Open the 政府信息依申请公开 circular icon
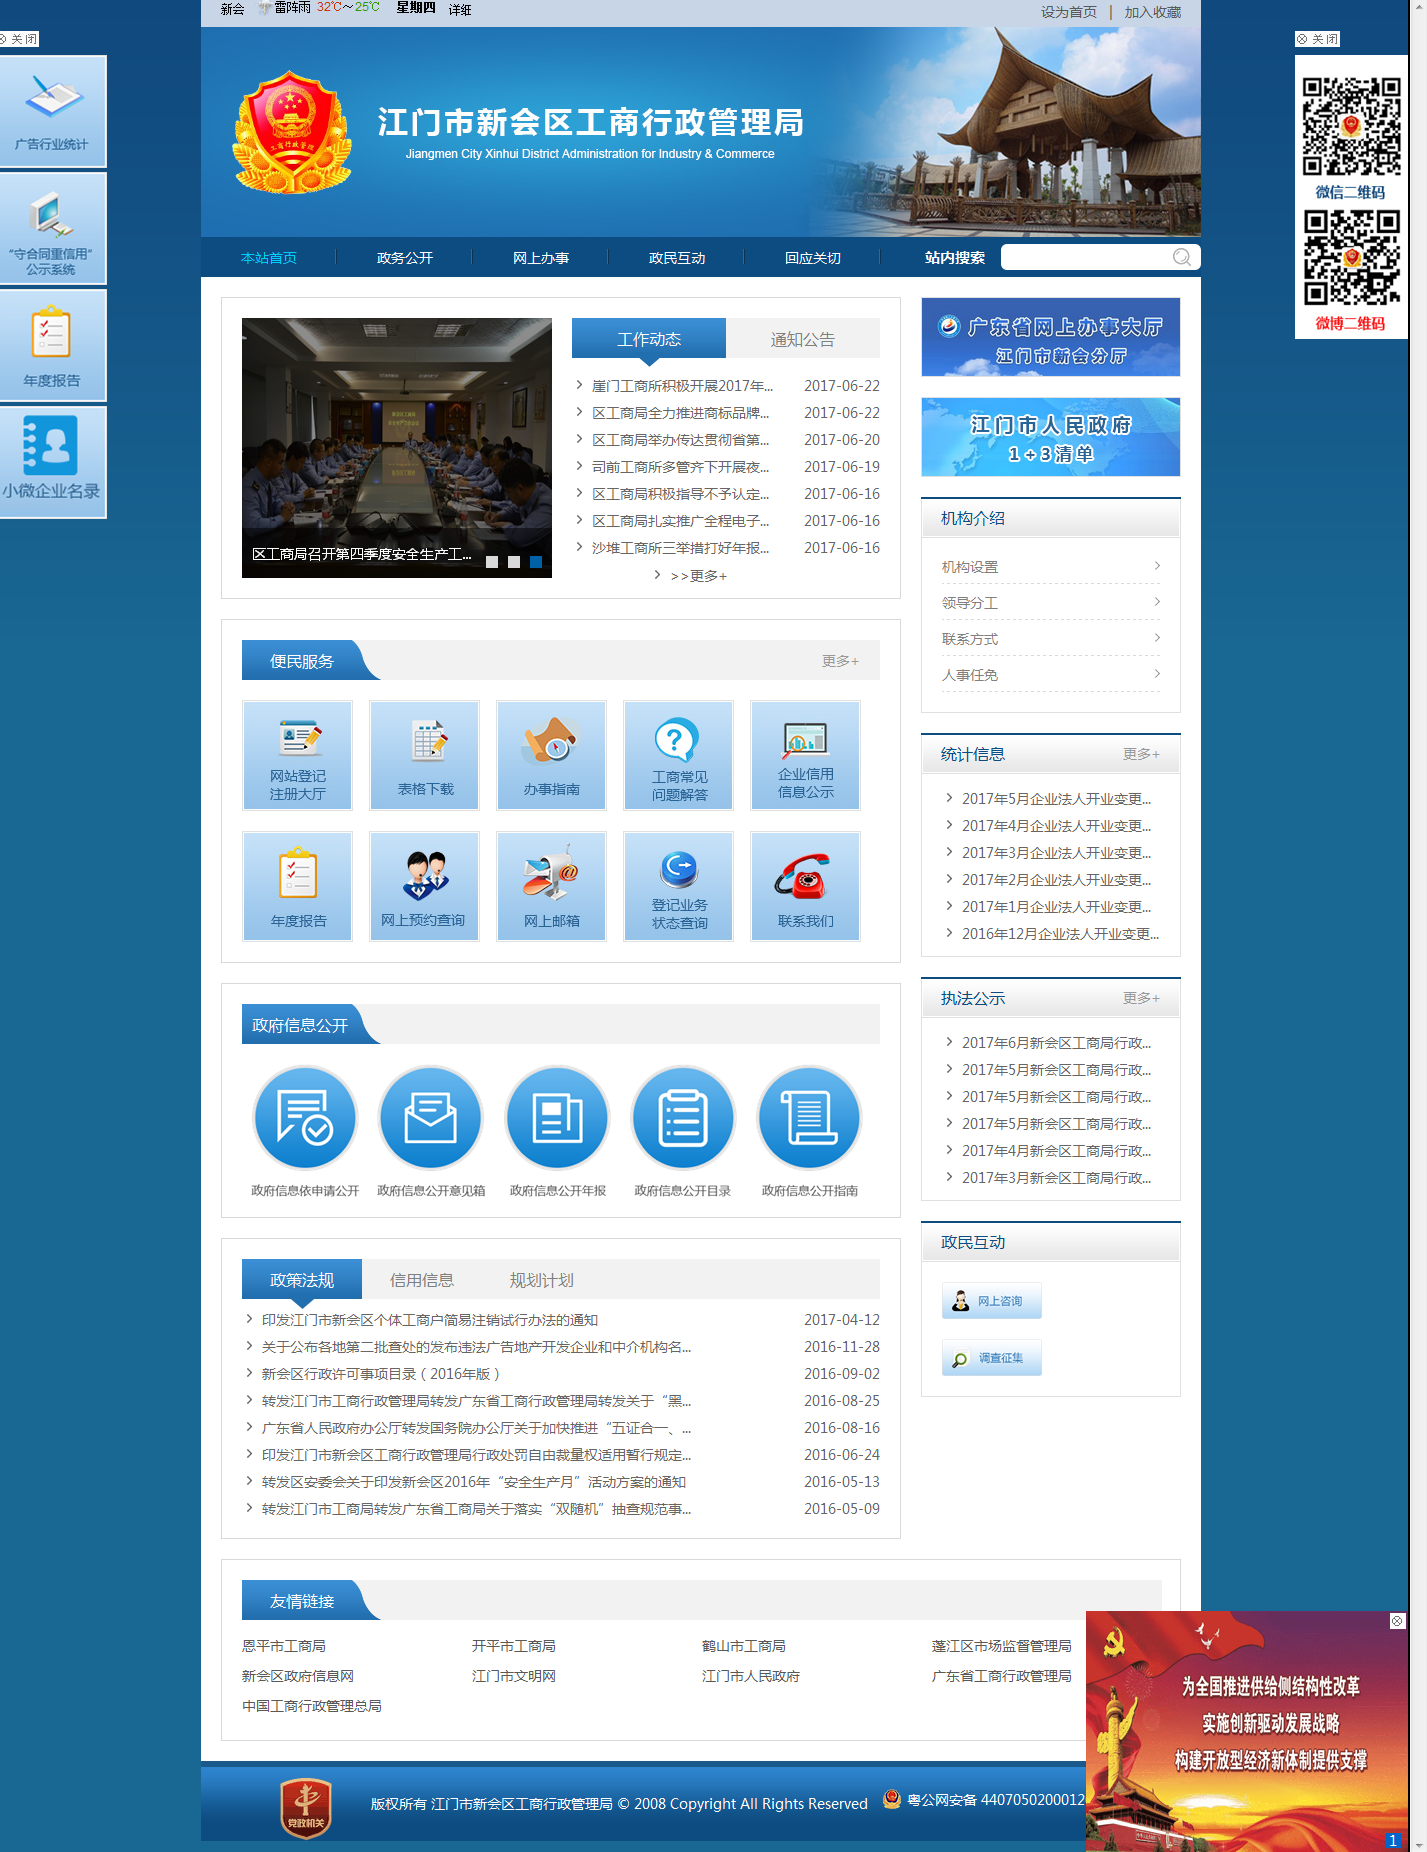 [305, 1118]
